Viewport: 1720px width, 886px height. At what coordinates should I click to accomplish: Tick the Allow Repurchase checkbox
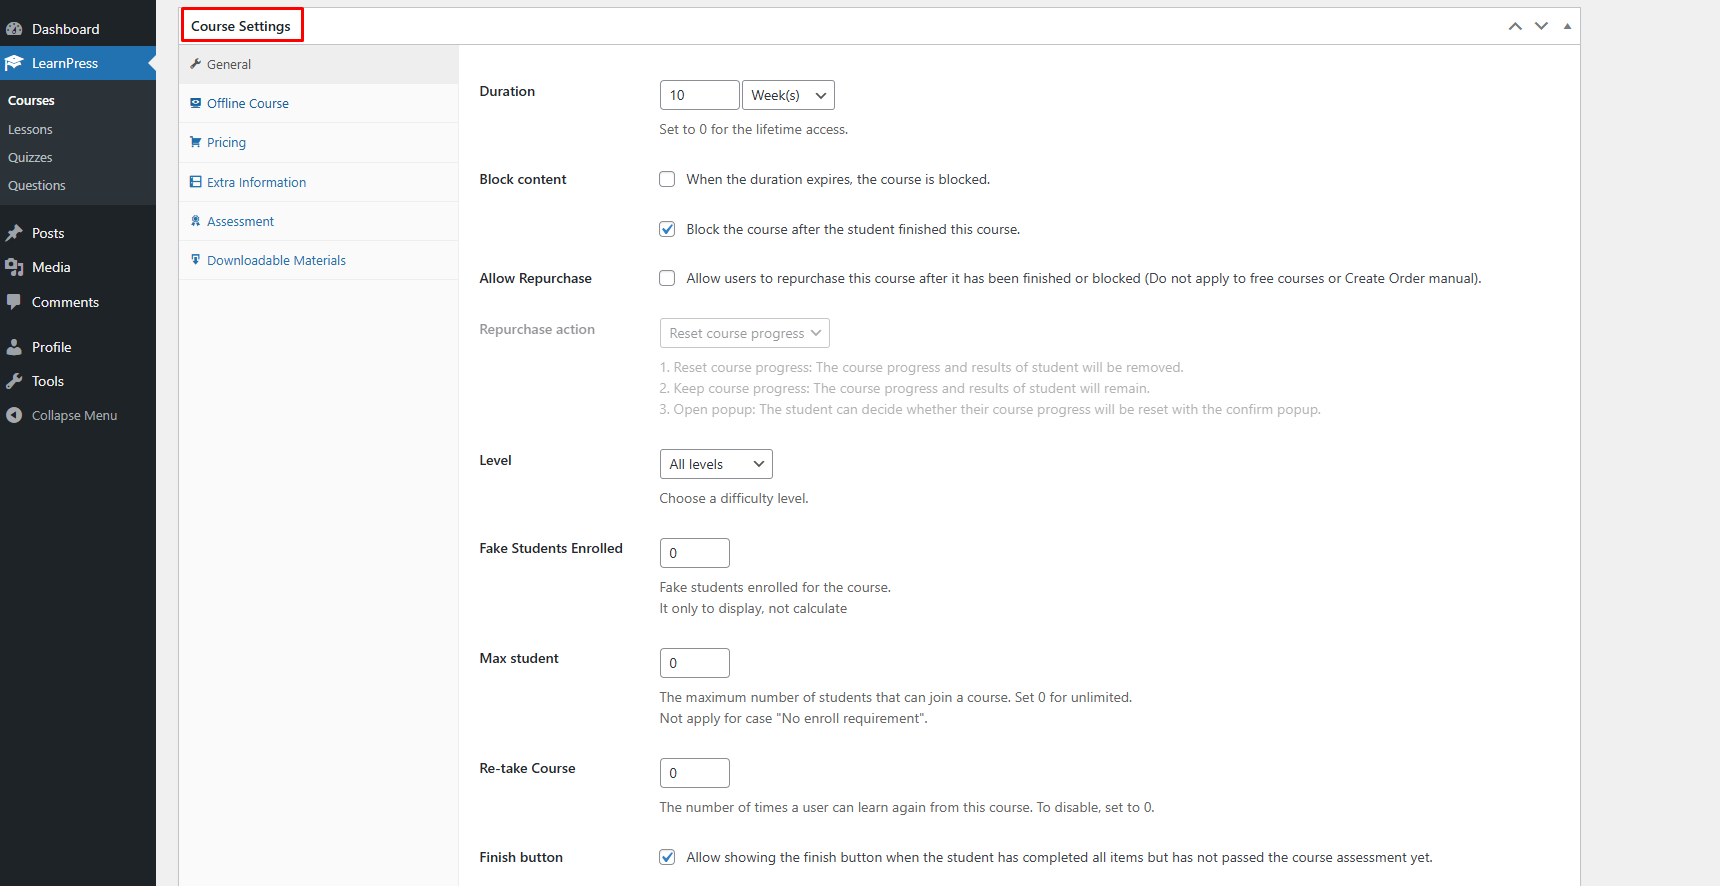coord(667,278)
